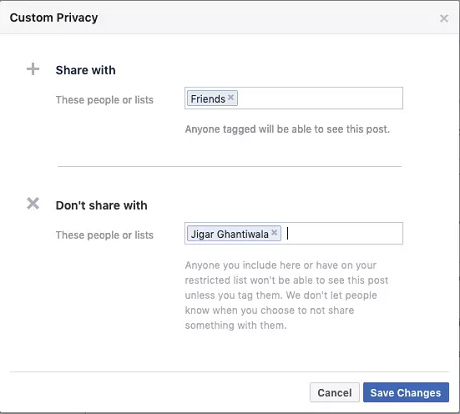Click 'These people or lists' under Don't share with
Viewport: 460px width, 414px height.
pyautogui.click(x=105, y=235)
